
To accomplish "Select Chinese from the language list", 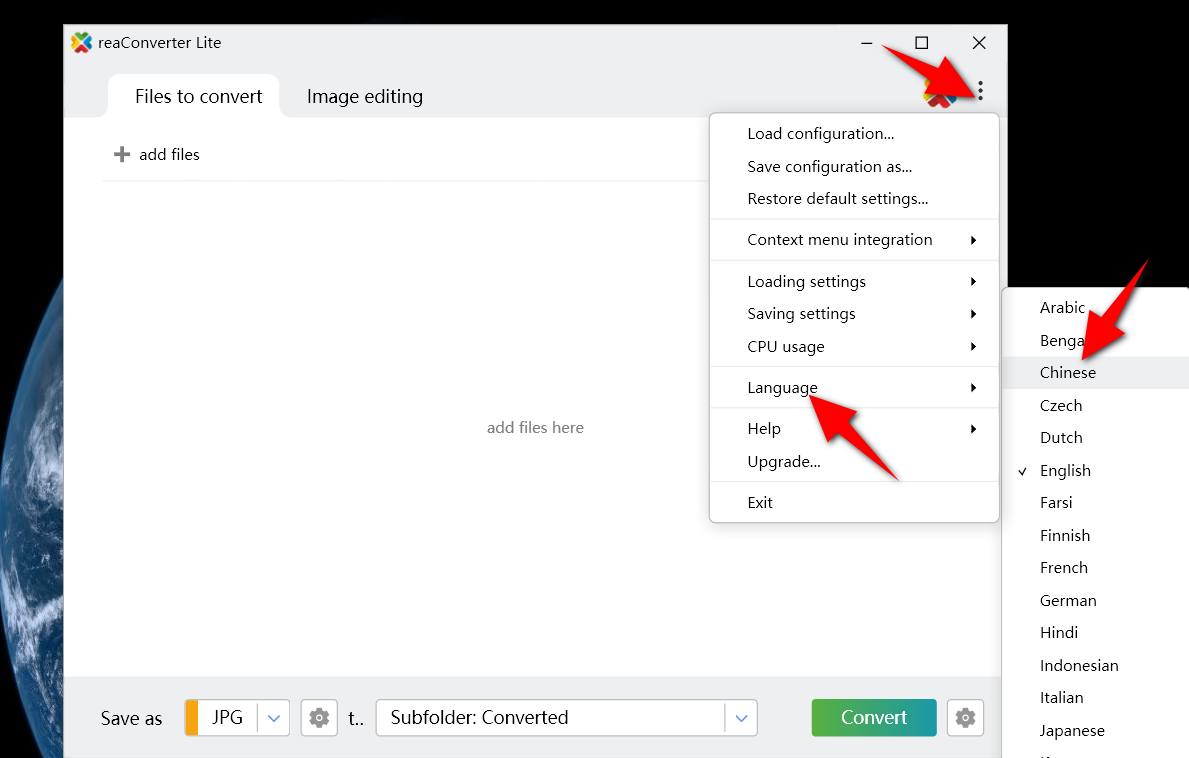I will click(x=1068, y=372).
